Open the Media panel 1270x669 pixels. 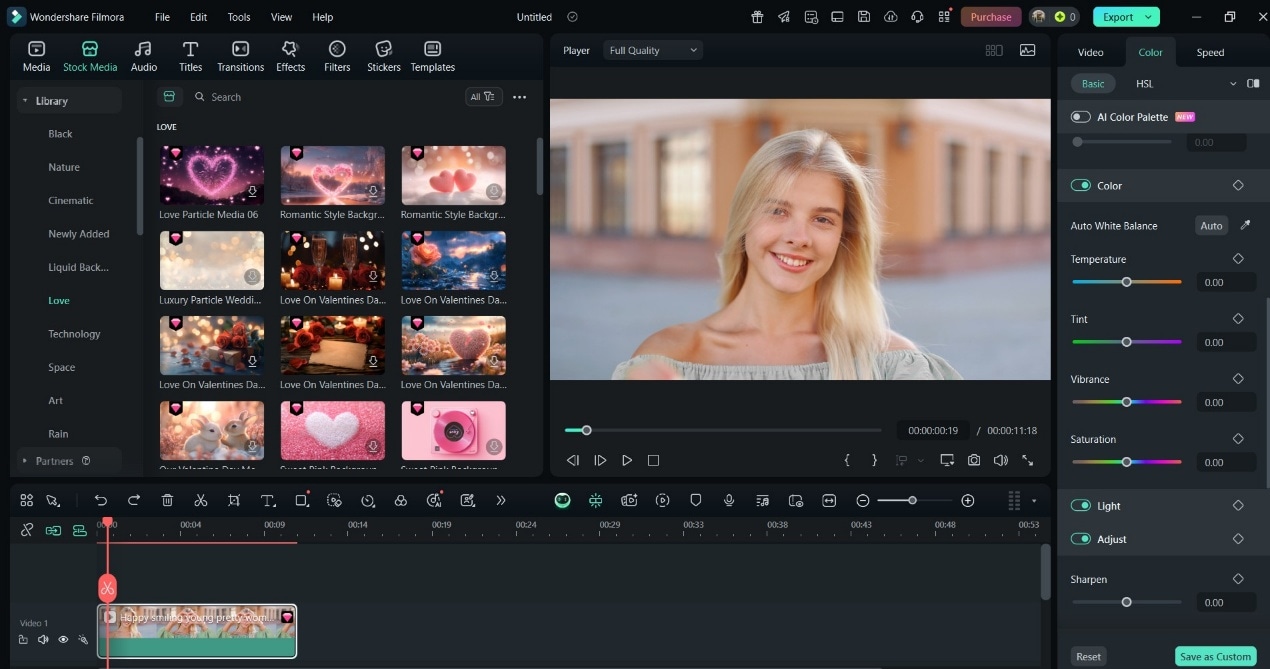coord(37,56)
